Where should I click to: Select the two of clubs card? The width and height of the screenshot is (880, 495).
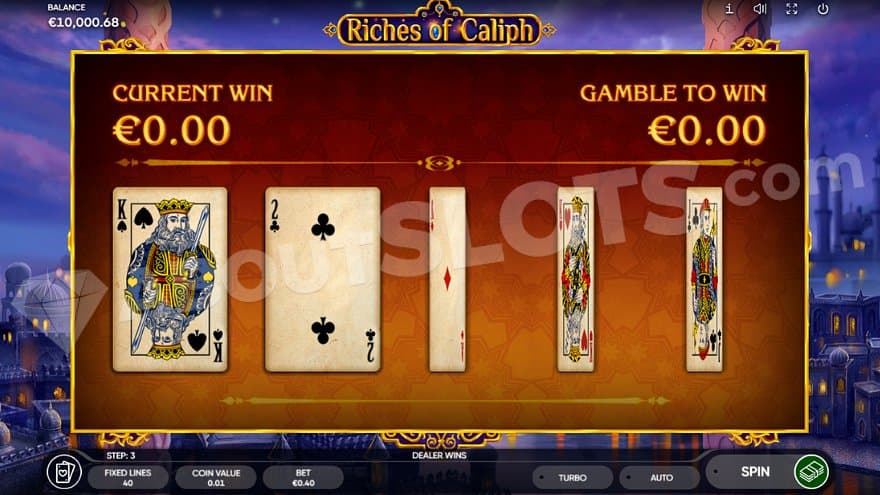[323, 279]
